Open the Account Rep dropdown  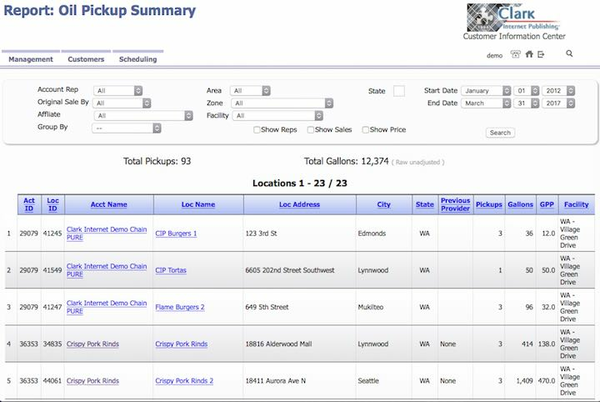(118, 91)
